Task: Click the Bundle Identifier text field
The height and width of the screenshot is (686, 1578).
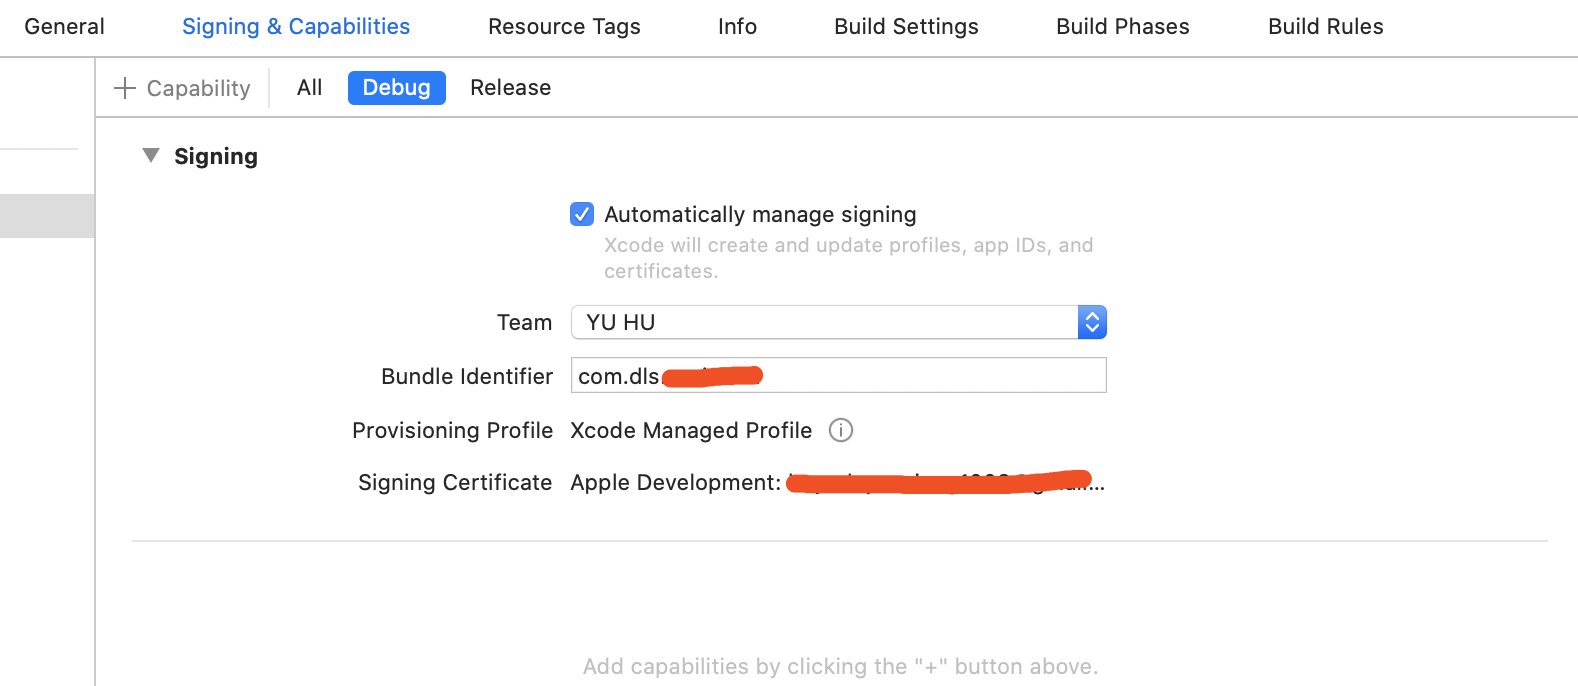Action: (x=838, y=375)
